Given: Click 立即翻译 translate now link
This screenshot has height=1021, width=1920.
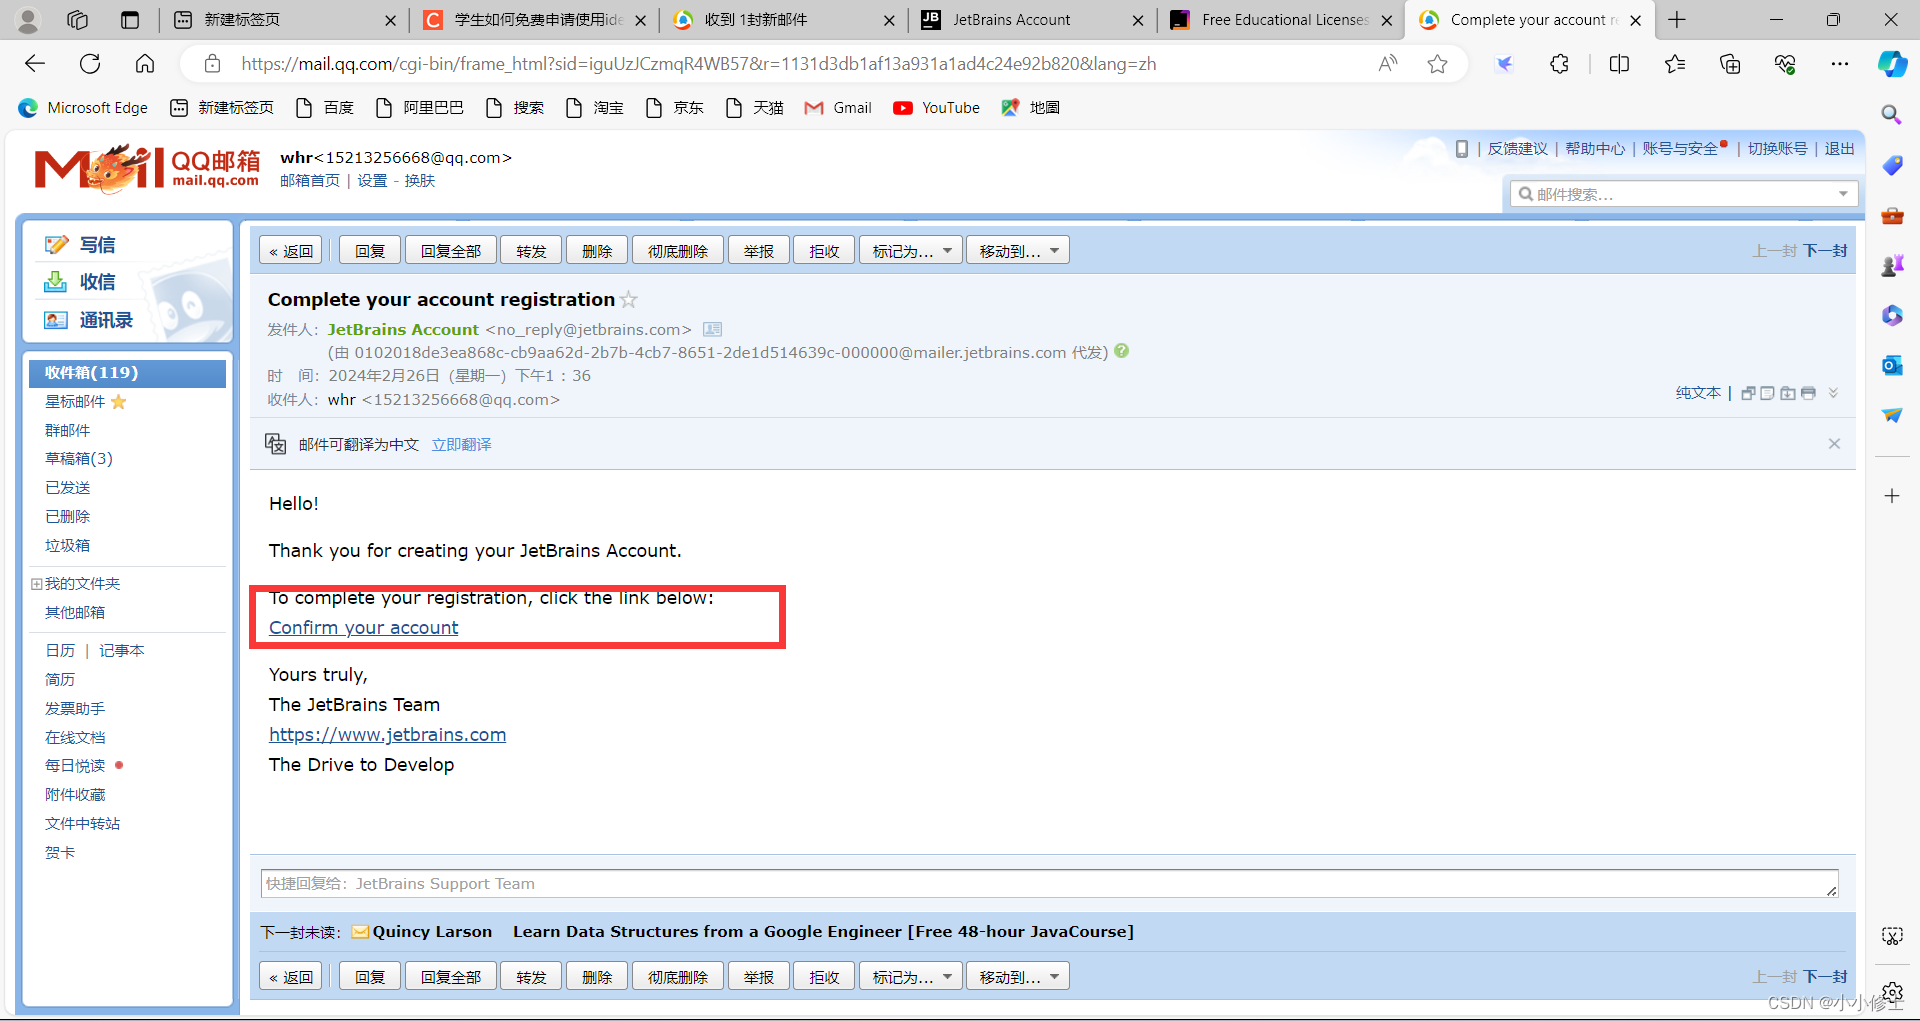Looking at the screenshot, I should click(x=462, y=444).
